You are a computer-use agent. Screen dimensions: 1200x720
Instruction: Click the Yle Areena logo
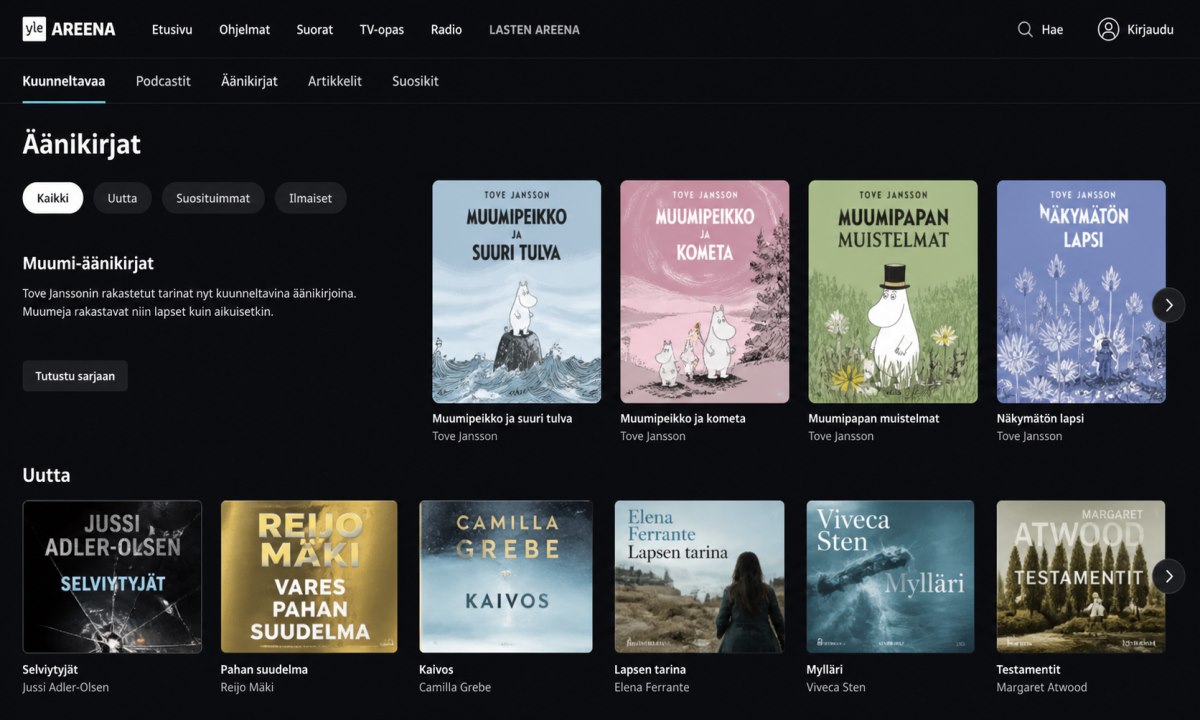69,29
